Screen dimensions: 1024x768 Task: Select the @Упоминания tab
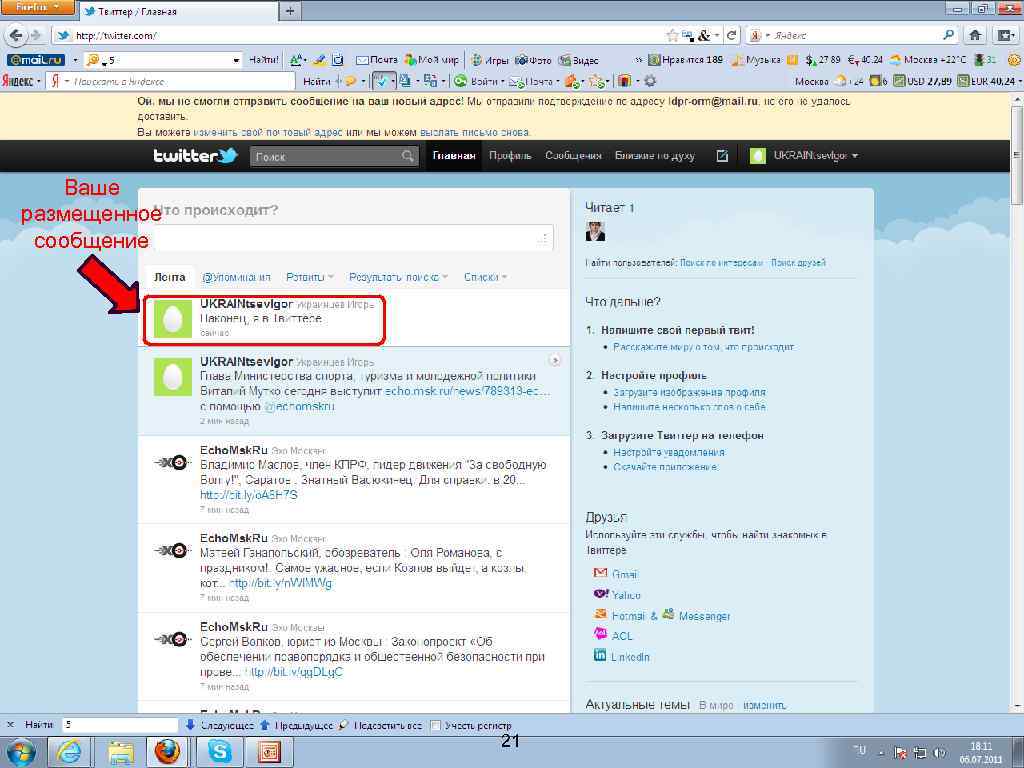click(x=236, y=277)
